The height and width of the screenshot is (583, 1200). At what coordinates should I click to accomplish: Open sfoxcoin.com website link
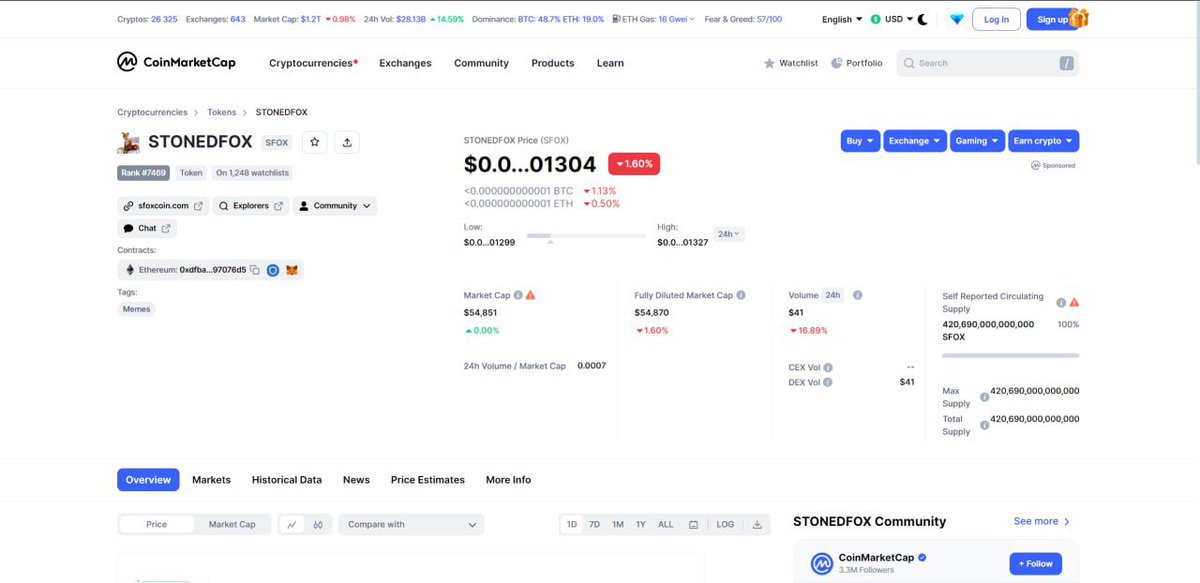pos(162,206)
